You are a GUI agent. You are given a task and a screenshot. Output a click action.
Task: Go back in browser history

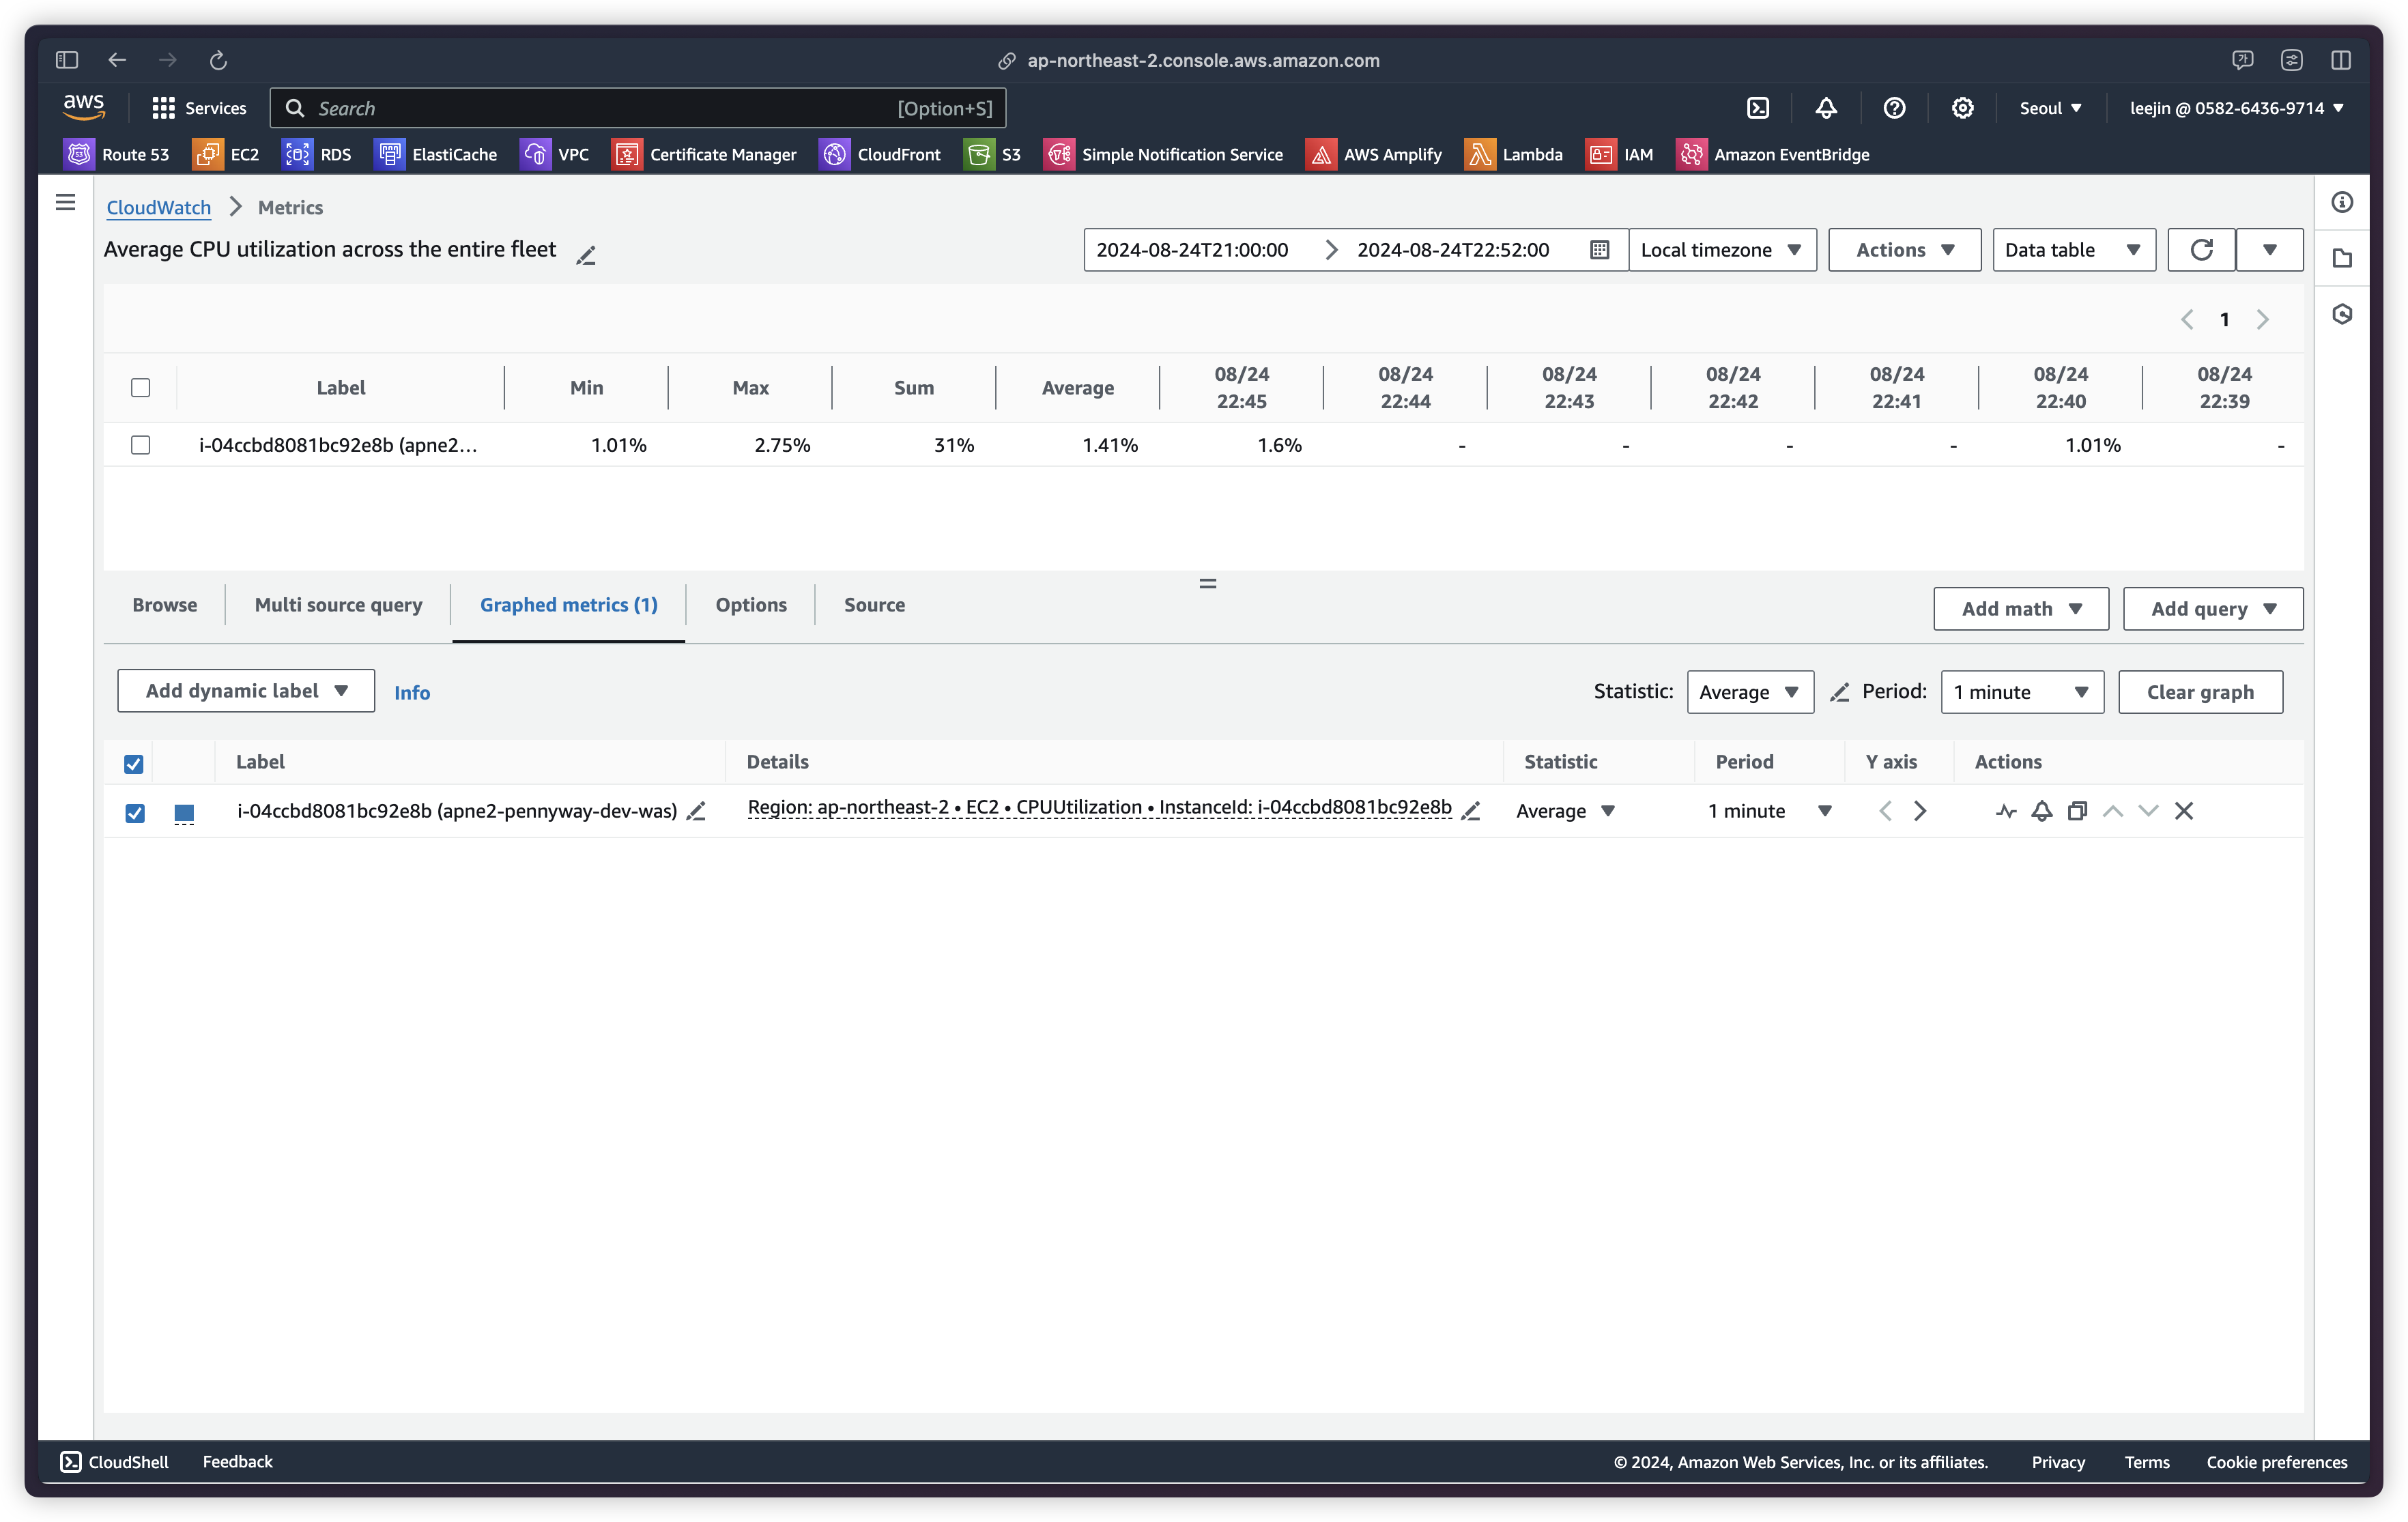[x=117, y=60]
